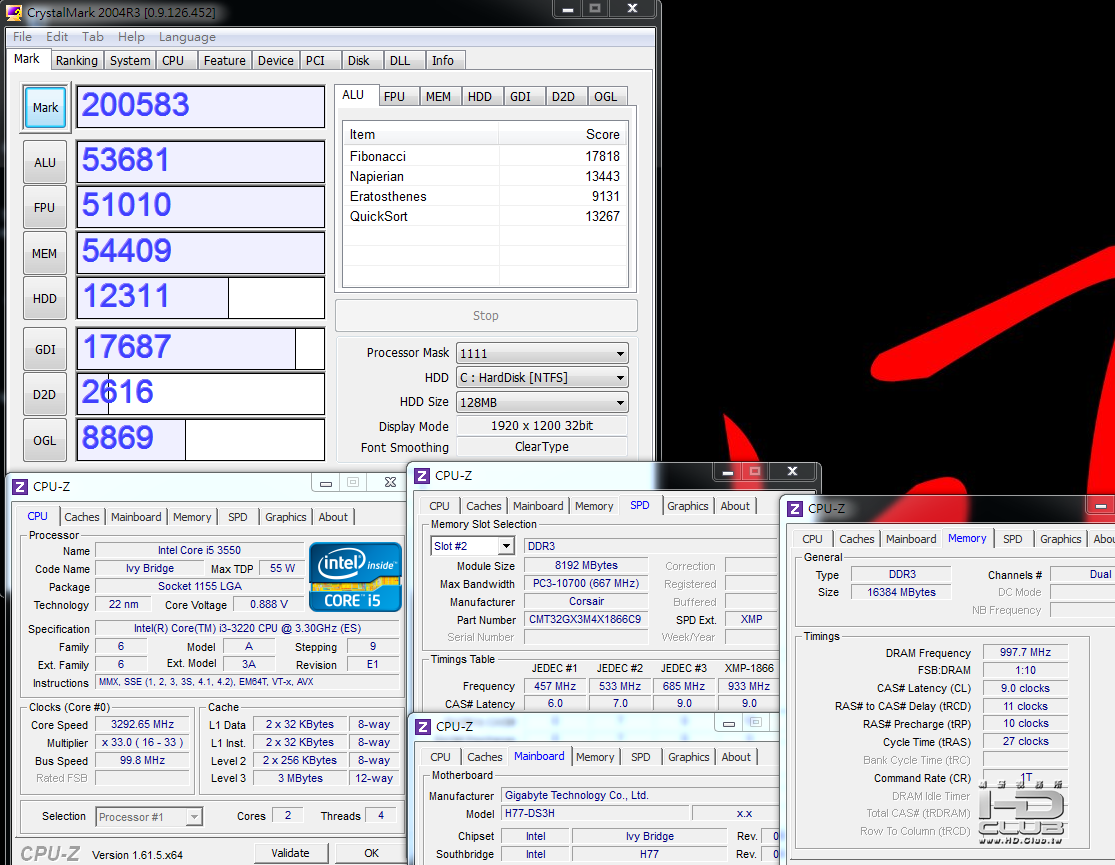Run the OGL benchmark button
Screen dimensions: 1115x865
click(45, 439)
